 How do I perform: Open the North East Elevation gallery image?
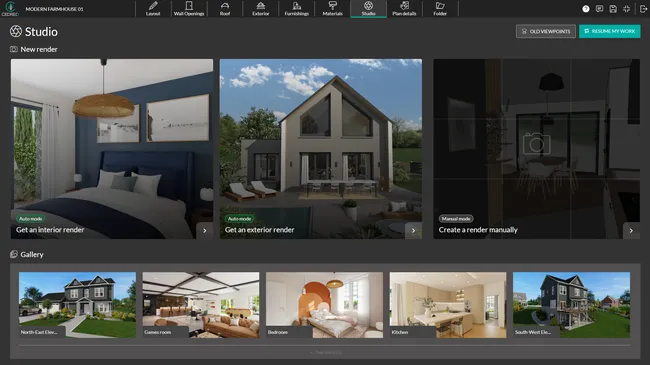point(78,305)
